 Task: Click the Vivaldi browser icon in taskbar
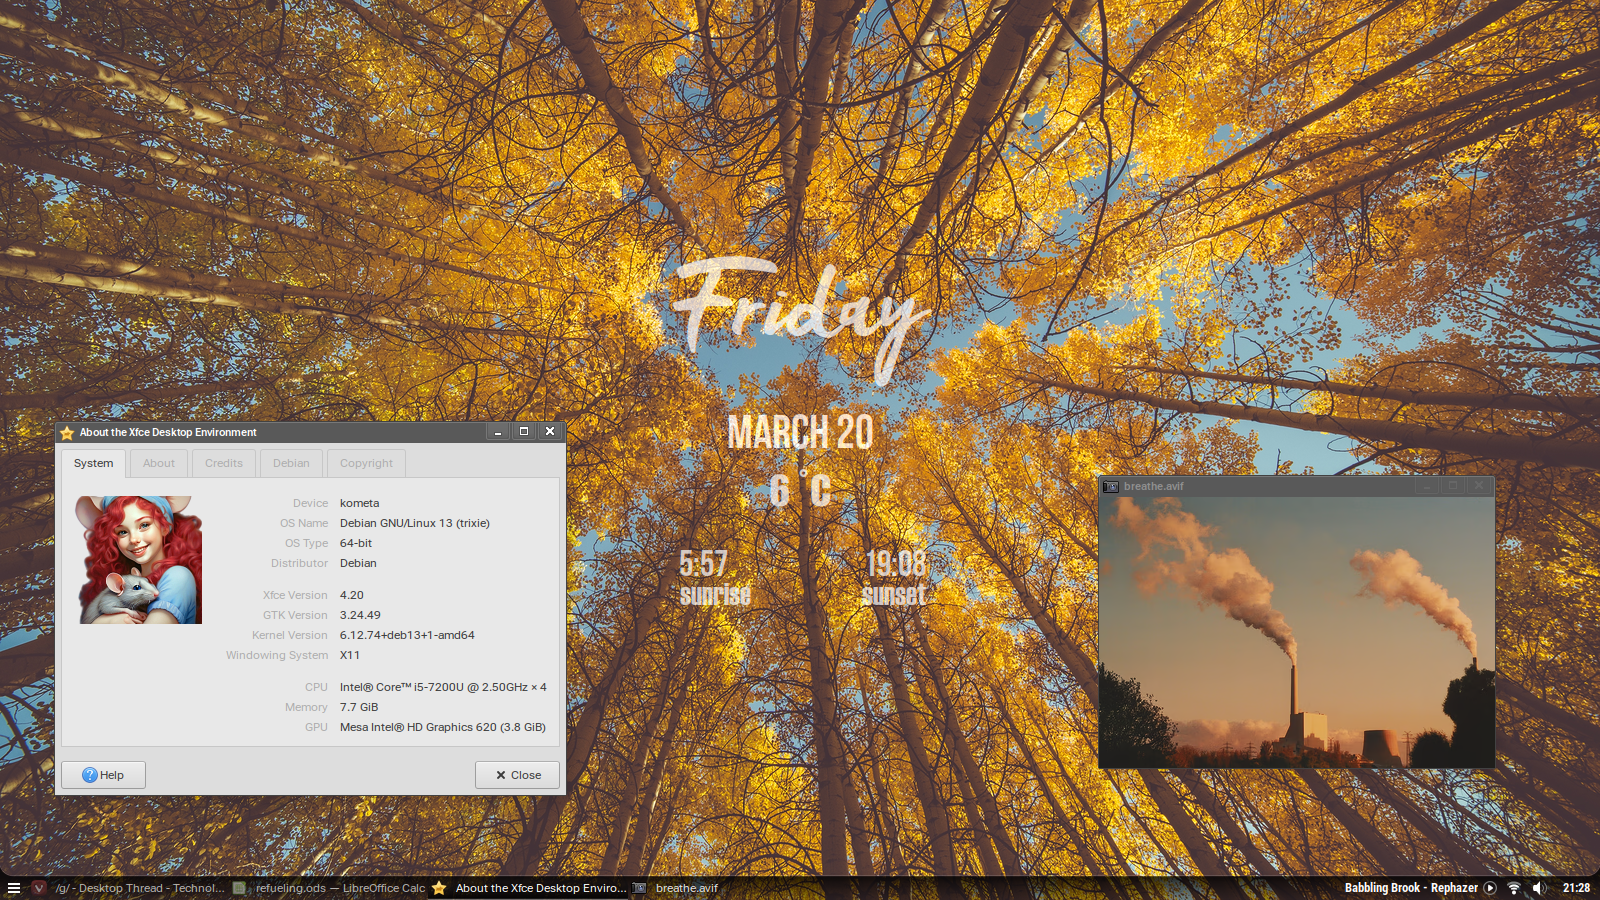(39, 888)
